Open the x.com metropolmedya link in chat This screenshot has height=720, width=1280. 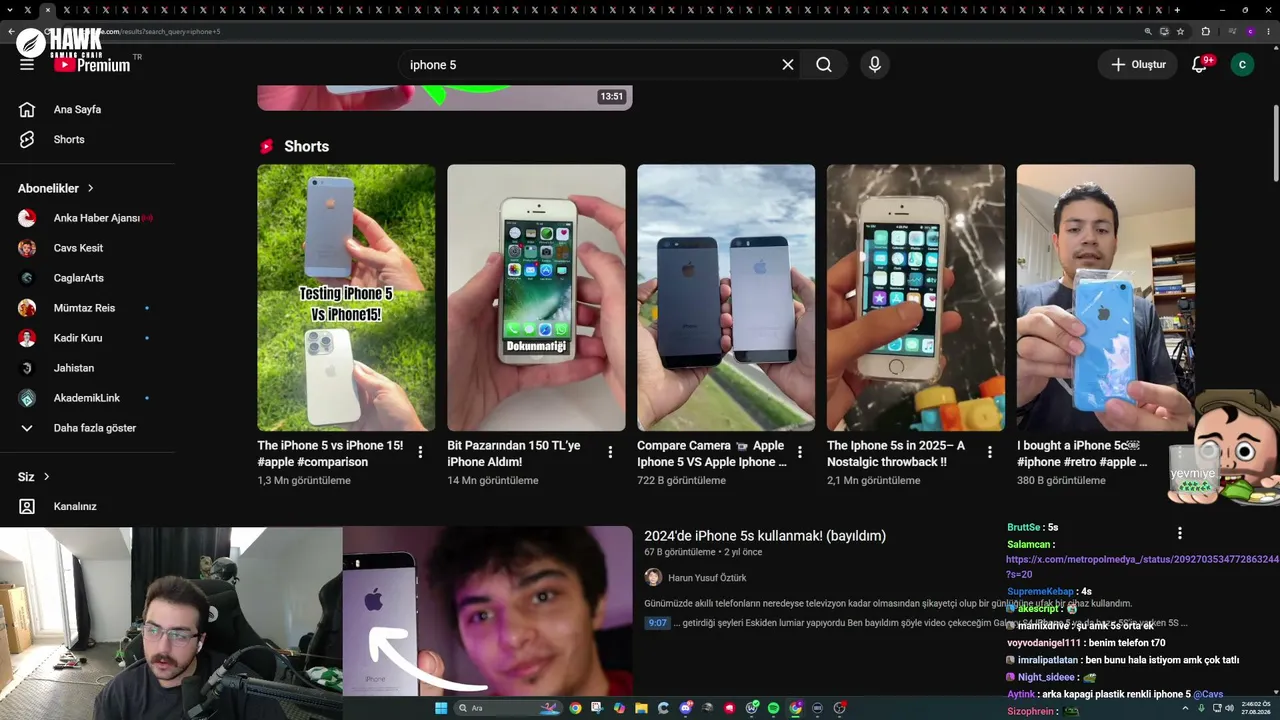coord(1142,567)
